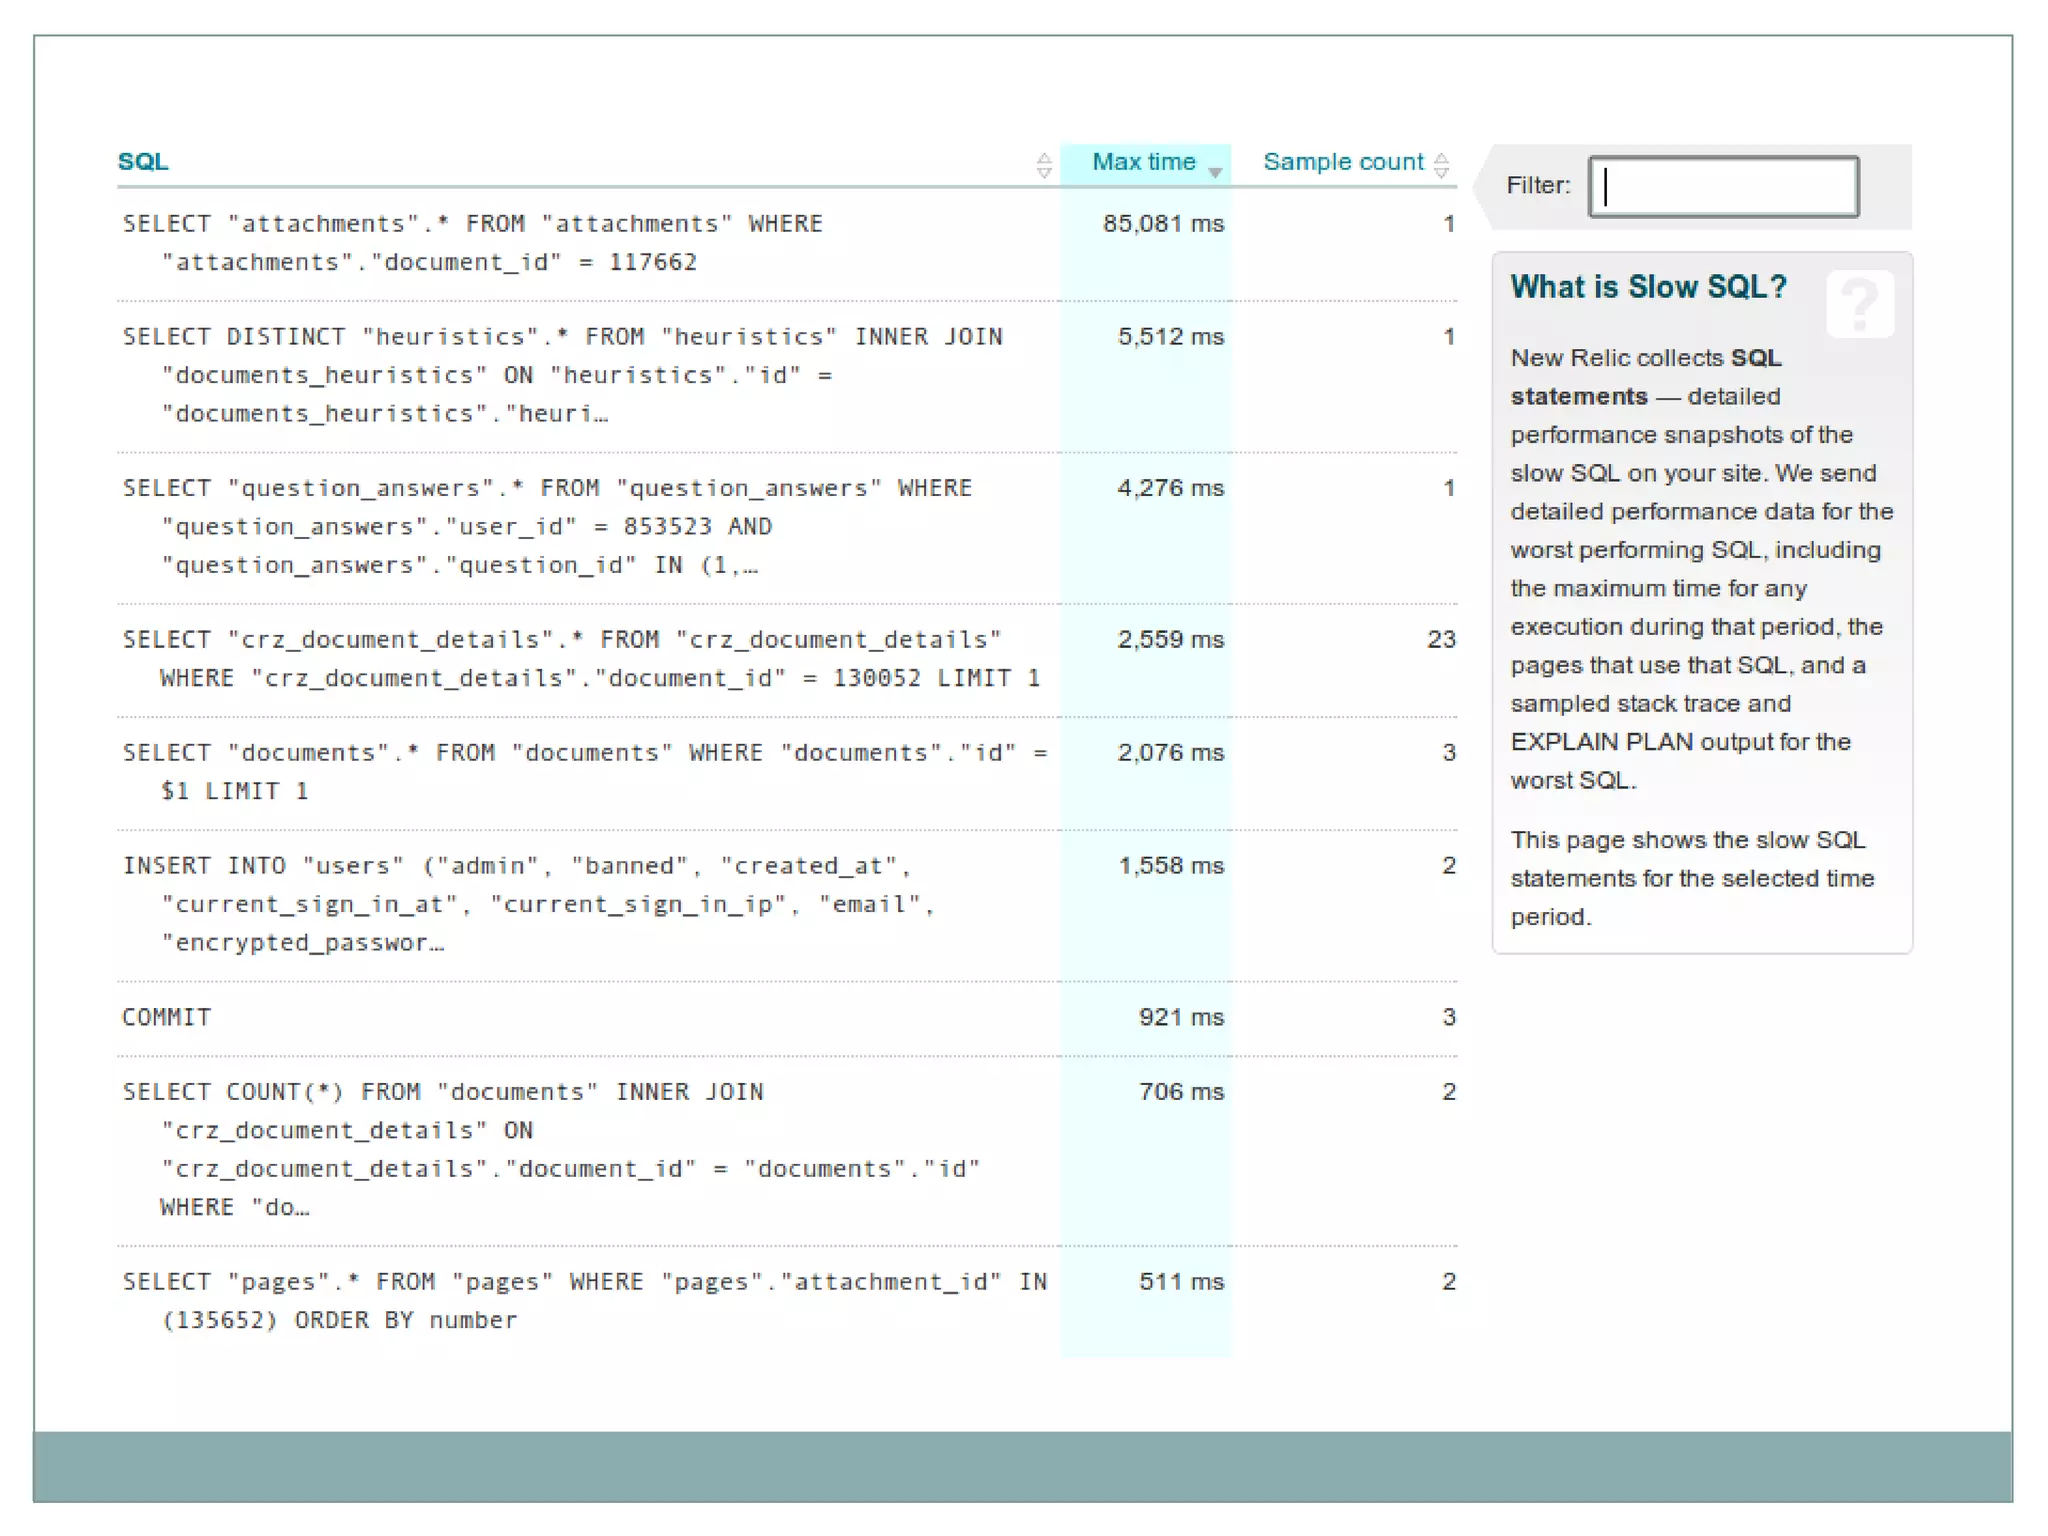The width and height of the screenshot is (2048, 1536).
Task: Click the Sample count sort arrows icon
Action: click(1441, 165)
